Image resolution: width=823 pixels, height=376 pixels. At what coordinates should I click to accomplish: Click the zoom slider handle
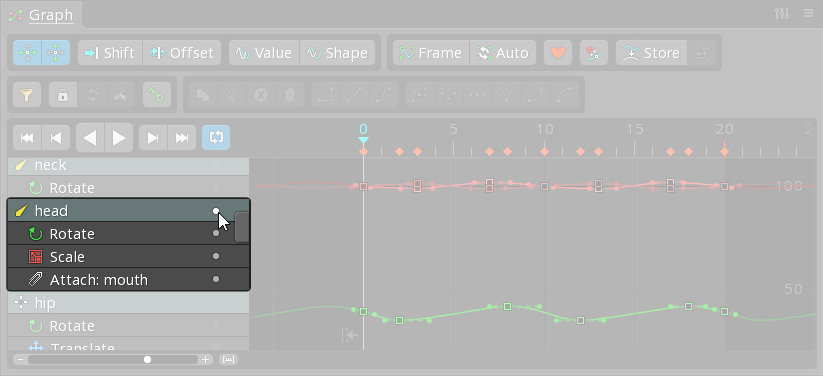[x=147, y=360]
